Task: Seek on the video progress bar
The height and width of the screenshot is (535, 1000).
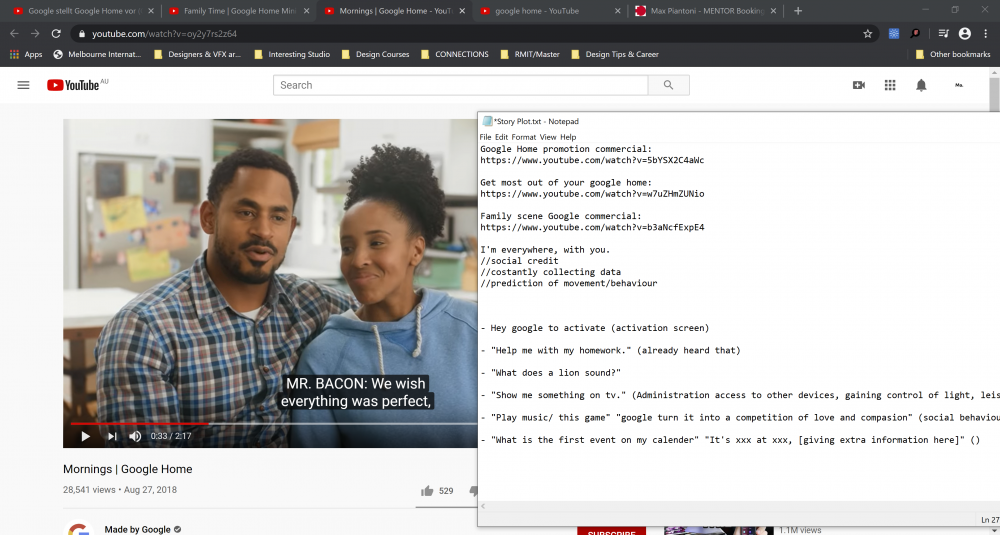Action: [274, 423]
